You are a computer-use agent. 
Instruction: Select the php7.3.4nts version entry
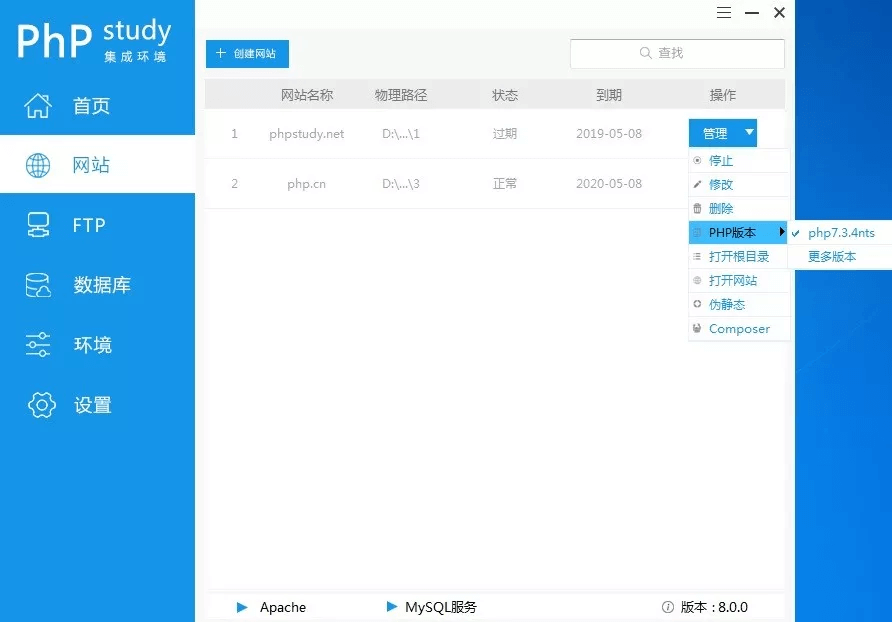(840, 232)
